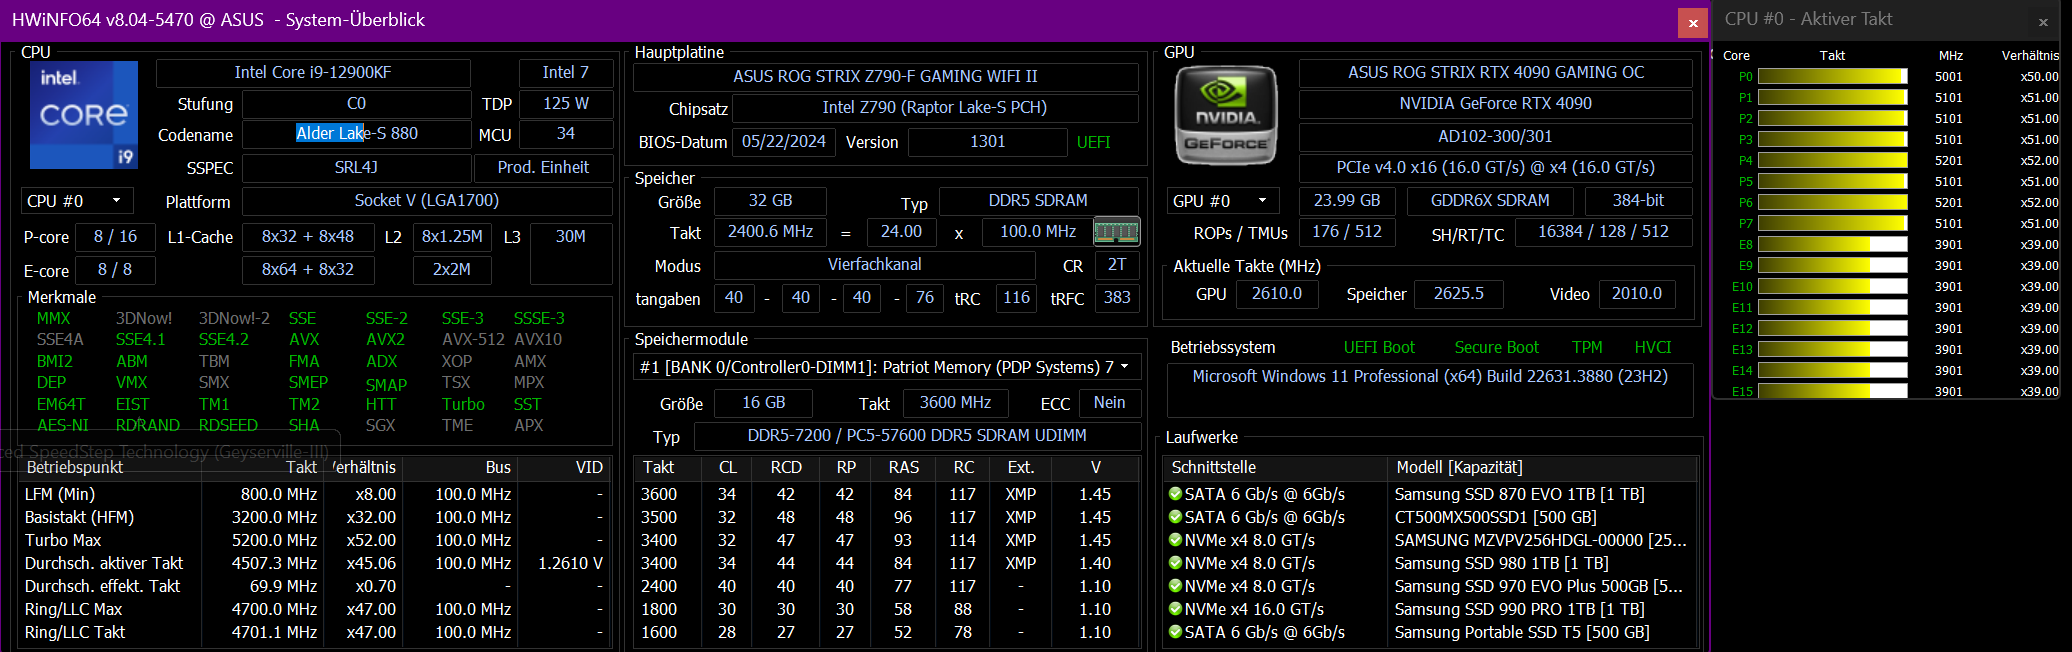The height and width of the screenshot is (652, 2072).
Task: Click the DDR5-7200 / PC5-57600 module type field
Action: (917, 436)
